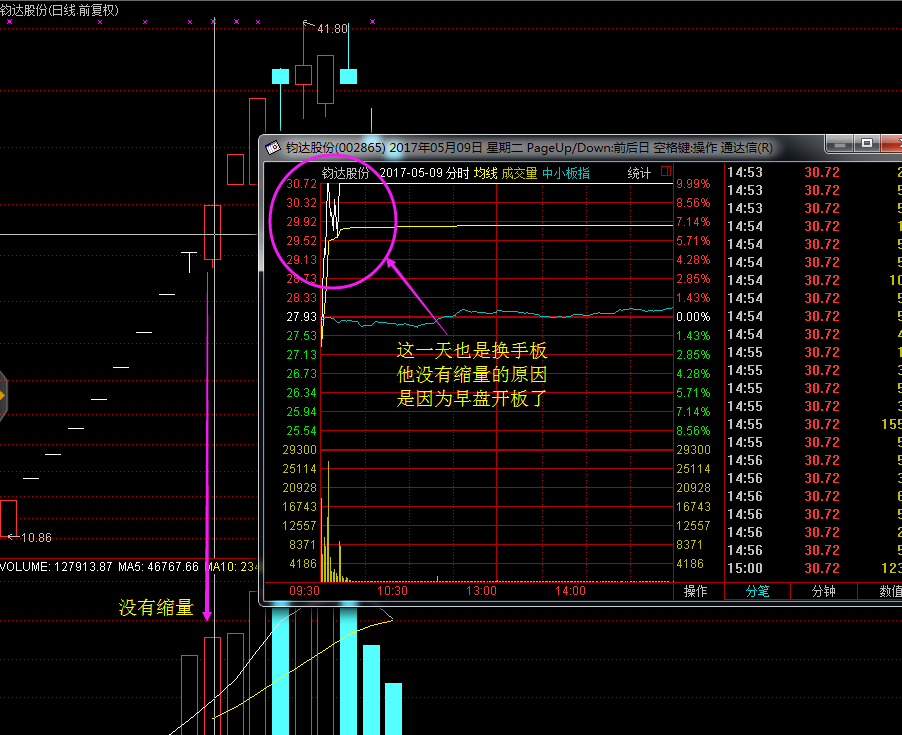Click the 13:00 time axis label
Screen dimensions: 902x735
(x=481, y=591)
